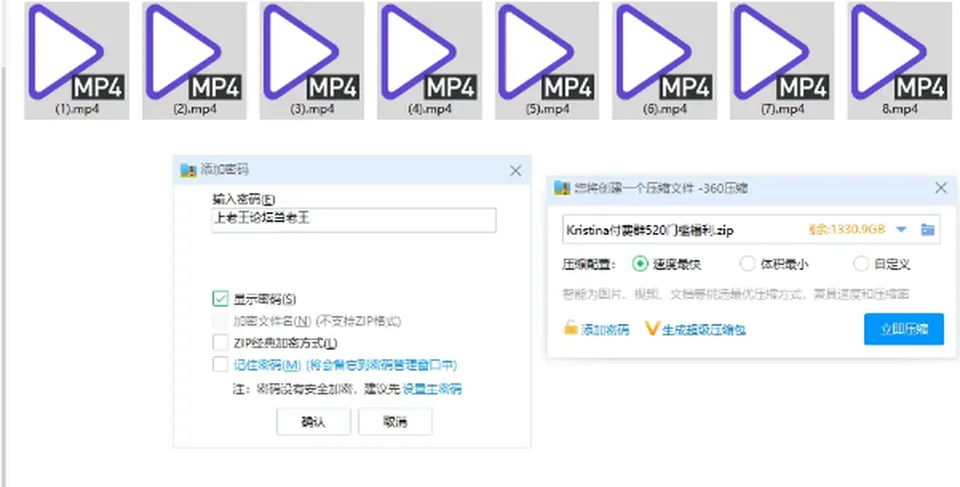Viewport: 960px width, 487px height.
Task: Select the 自定义 radio option
Action: point(861,264)
